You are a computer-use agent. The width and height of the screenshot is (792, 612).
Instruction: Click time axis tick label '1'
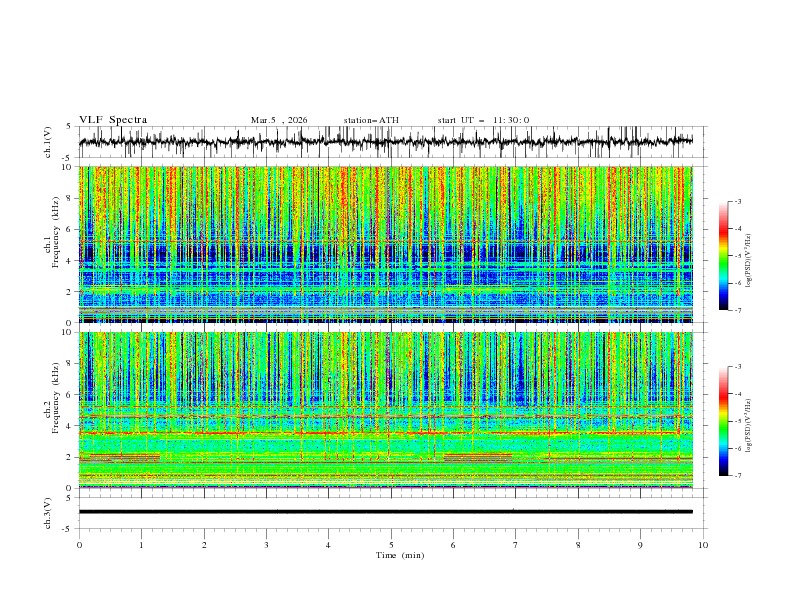141,545
